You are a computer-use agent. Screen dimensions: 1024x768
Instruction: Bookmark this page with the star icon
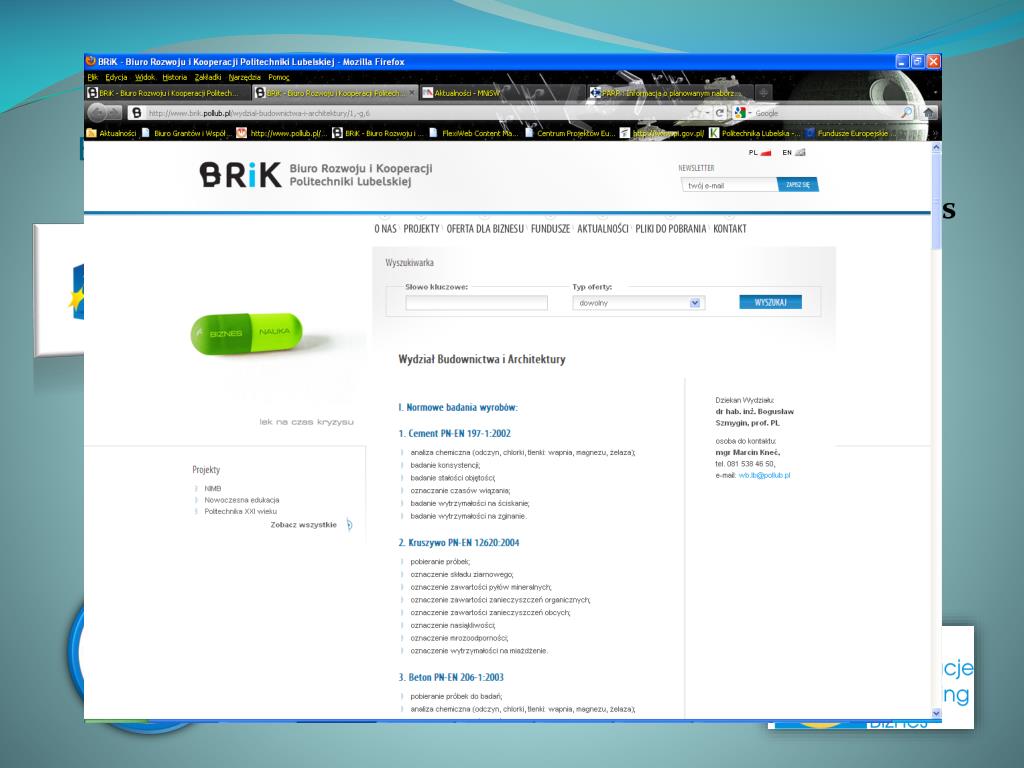(696, 113)
